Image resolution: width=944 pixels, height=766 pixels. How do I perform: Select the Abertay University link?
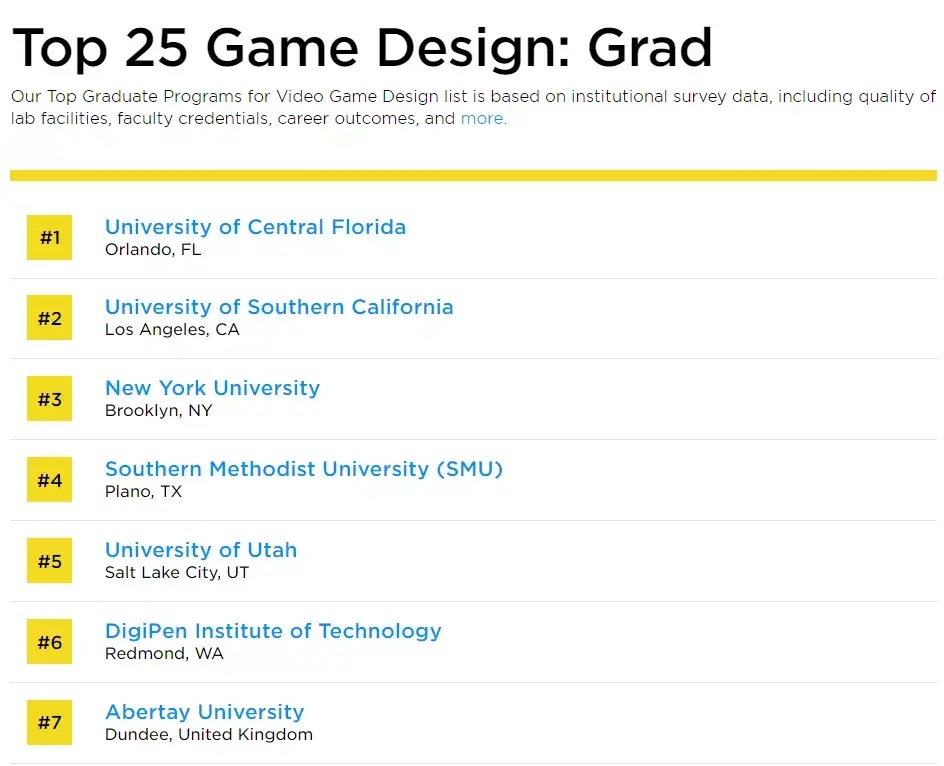204,712
